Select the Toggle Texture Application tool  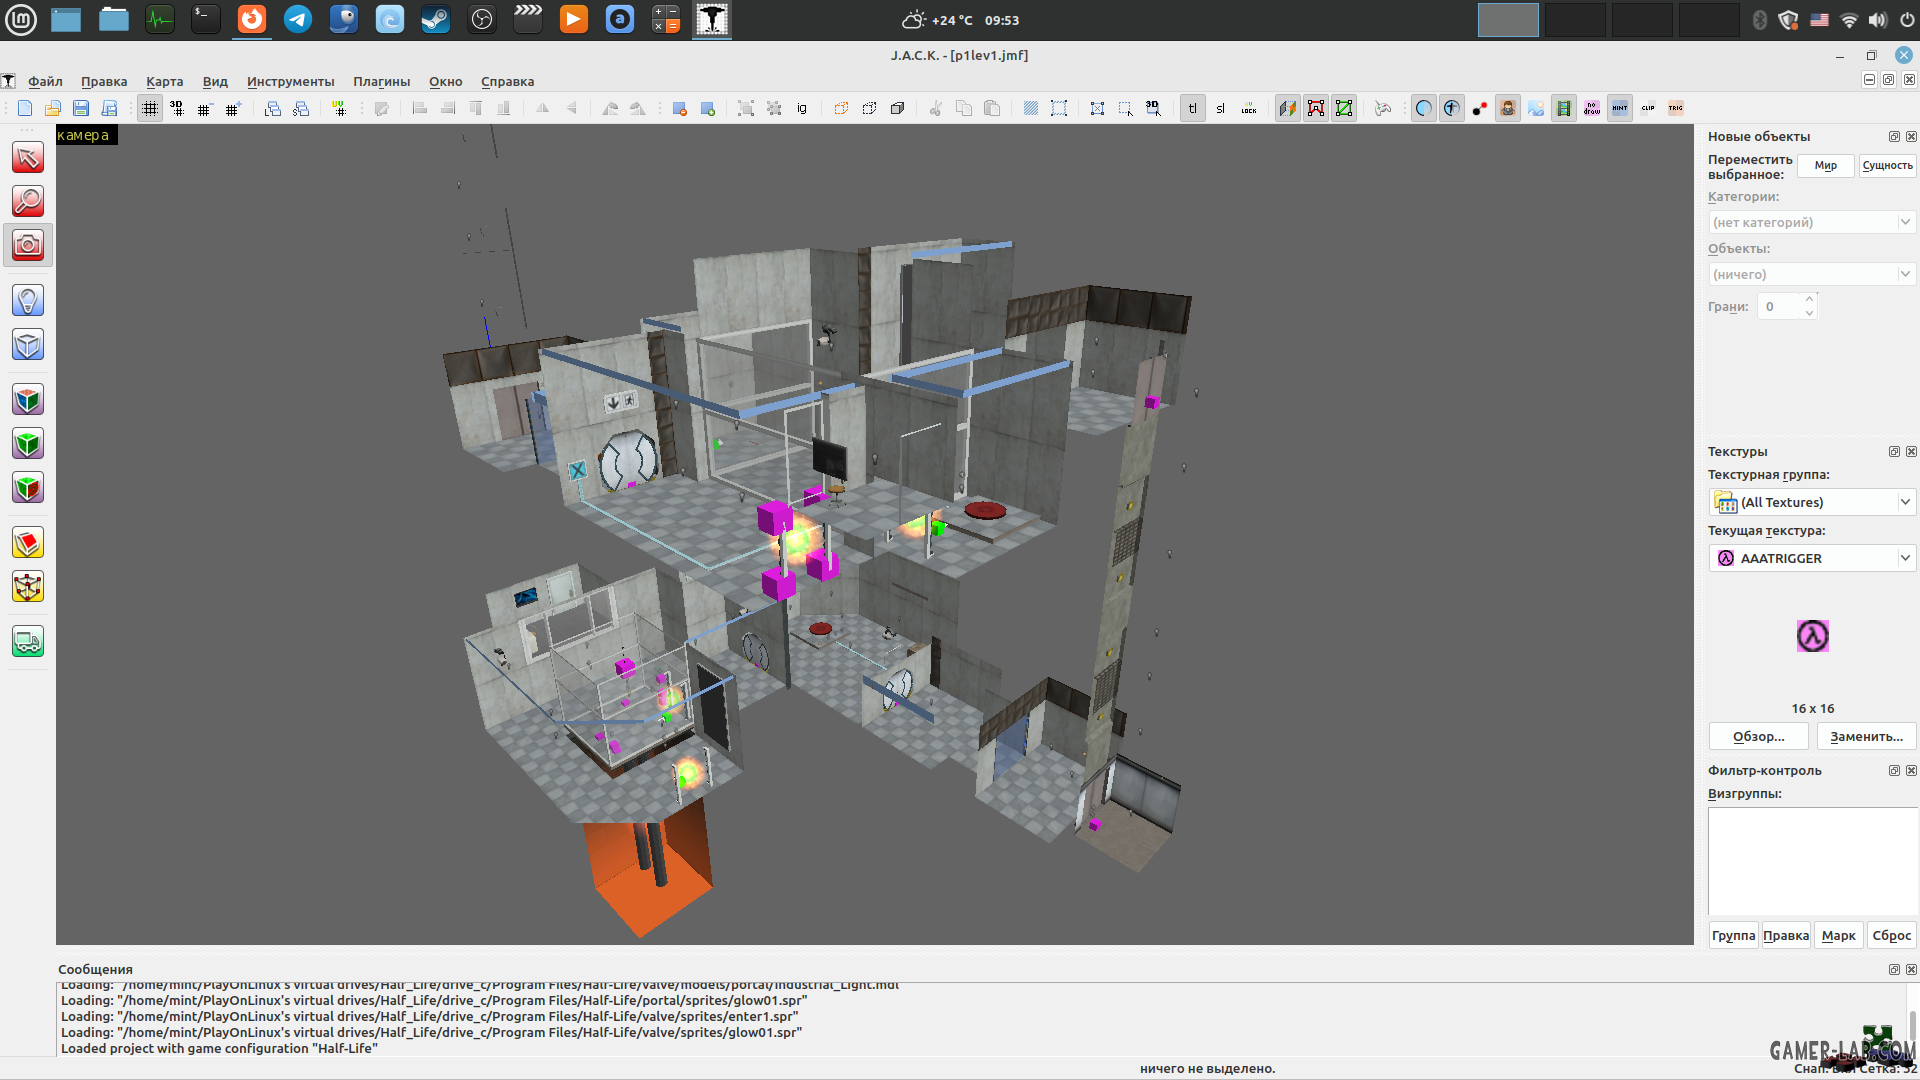point(28,399)
